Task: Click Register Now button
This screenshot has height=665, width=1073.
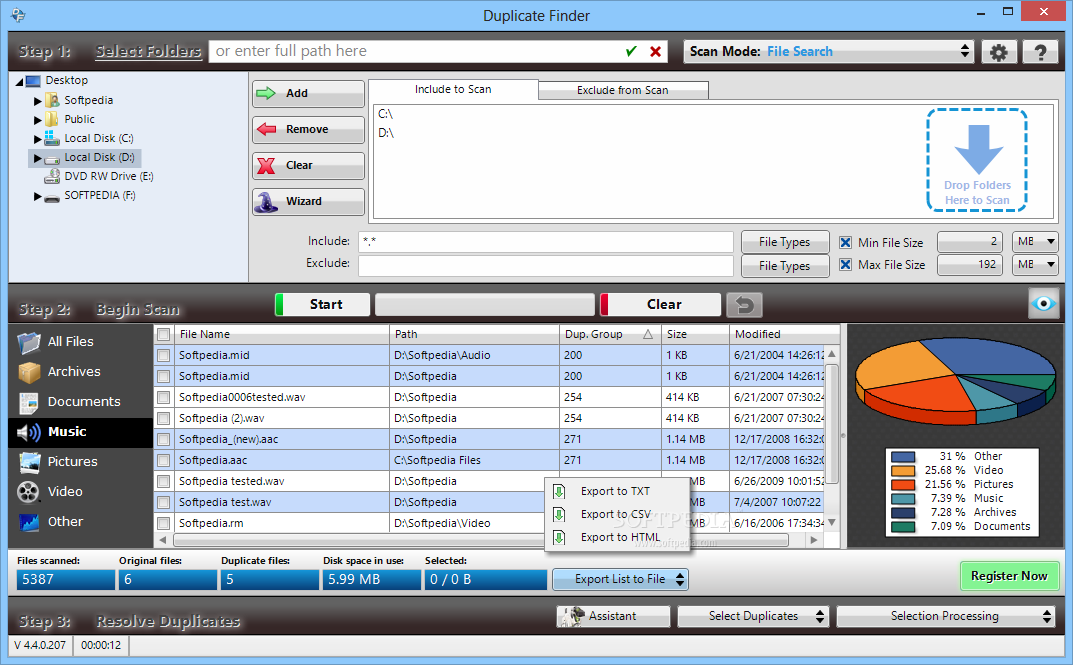Action: (1009, 576)
